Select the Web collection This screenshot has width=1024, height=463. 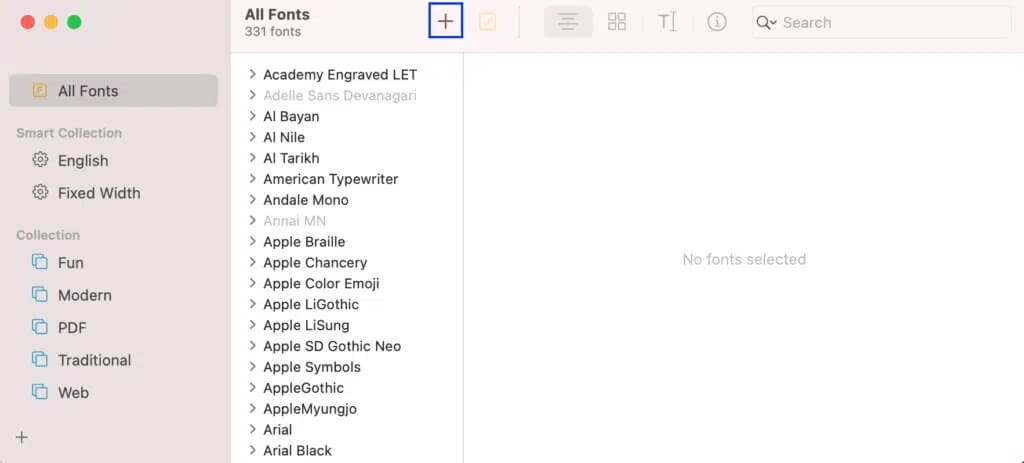(x=73, y=392)
